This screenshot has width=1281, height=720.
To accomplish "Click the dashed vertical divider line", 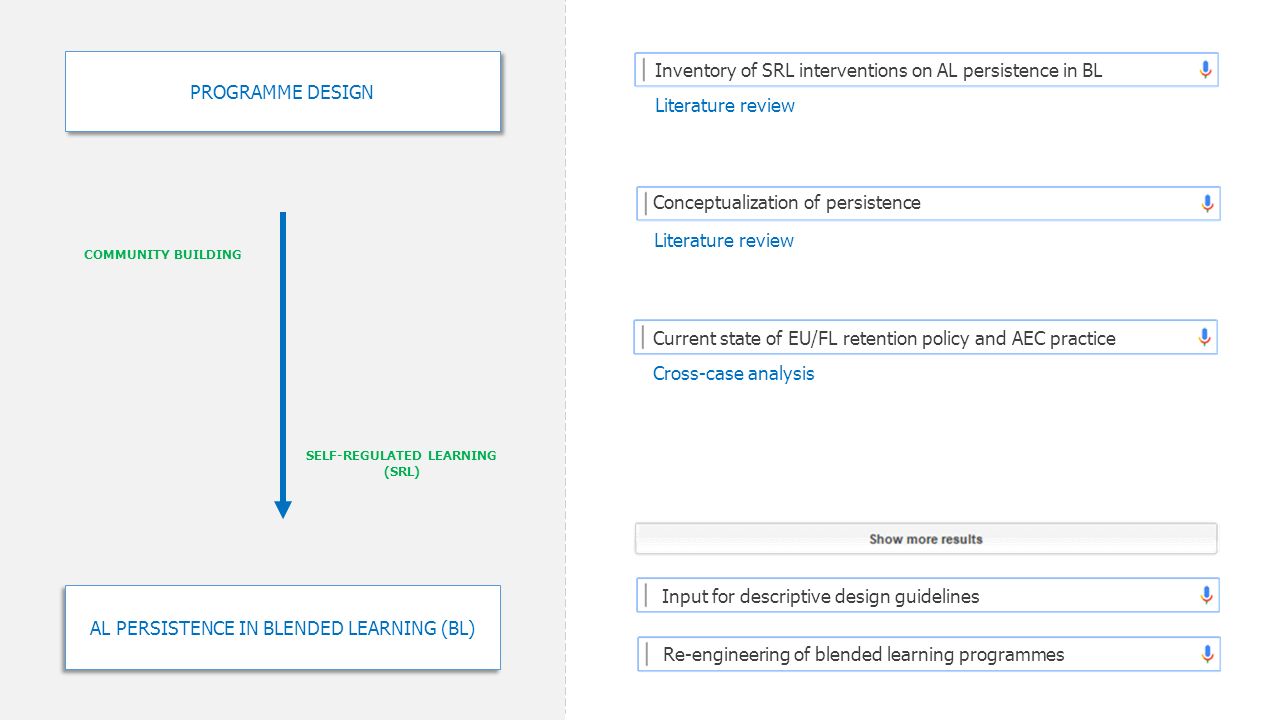I will tap(566, 360).
